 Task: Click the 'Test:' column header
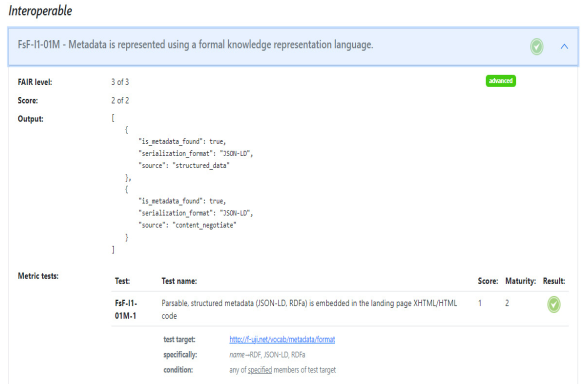click(x=122, y=281)
